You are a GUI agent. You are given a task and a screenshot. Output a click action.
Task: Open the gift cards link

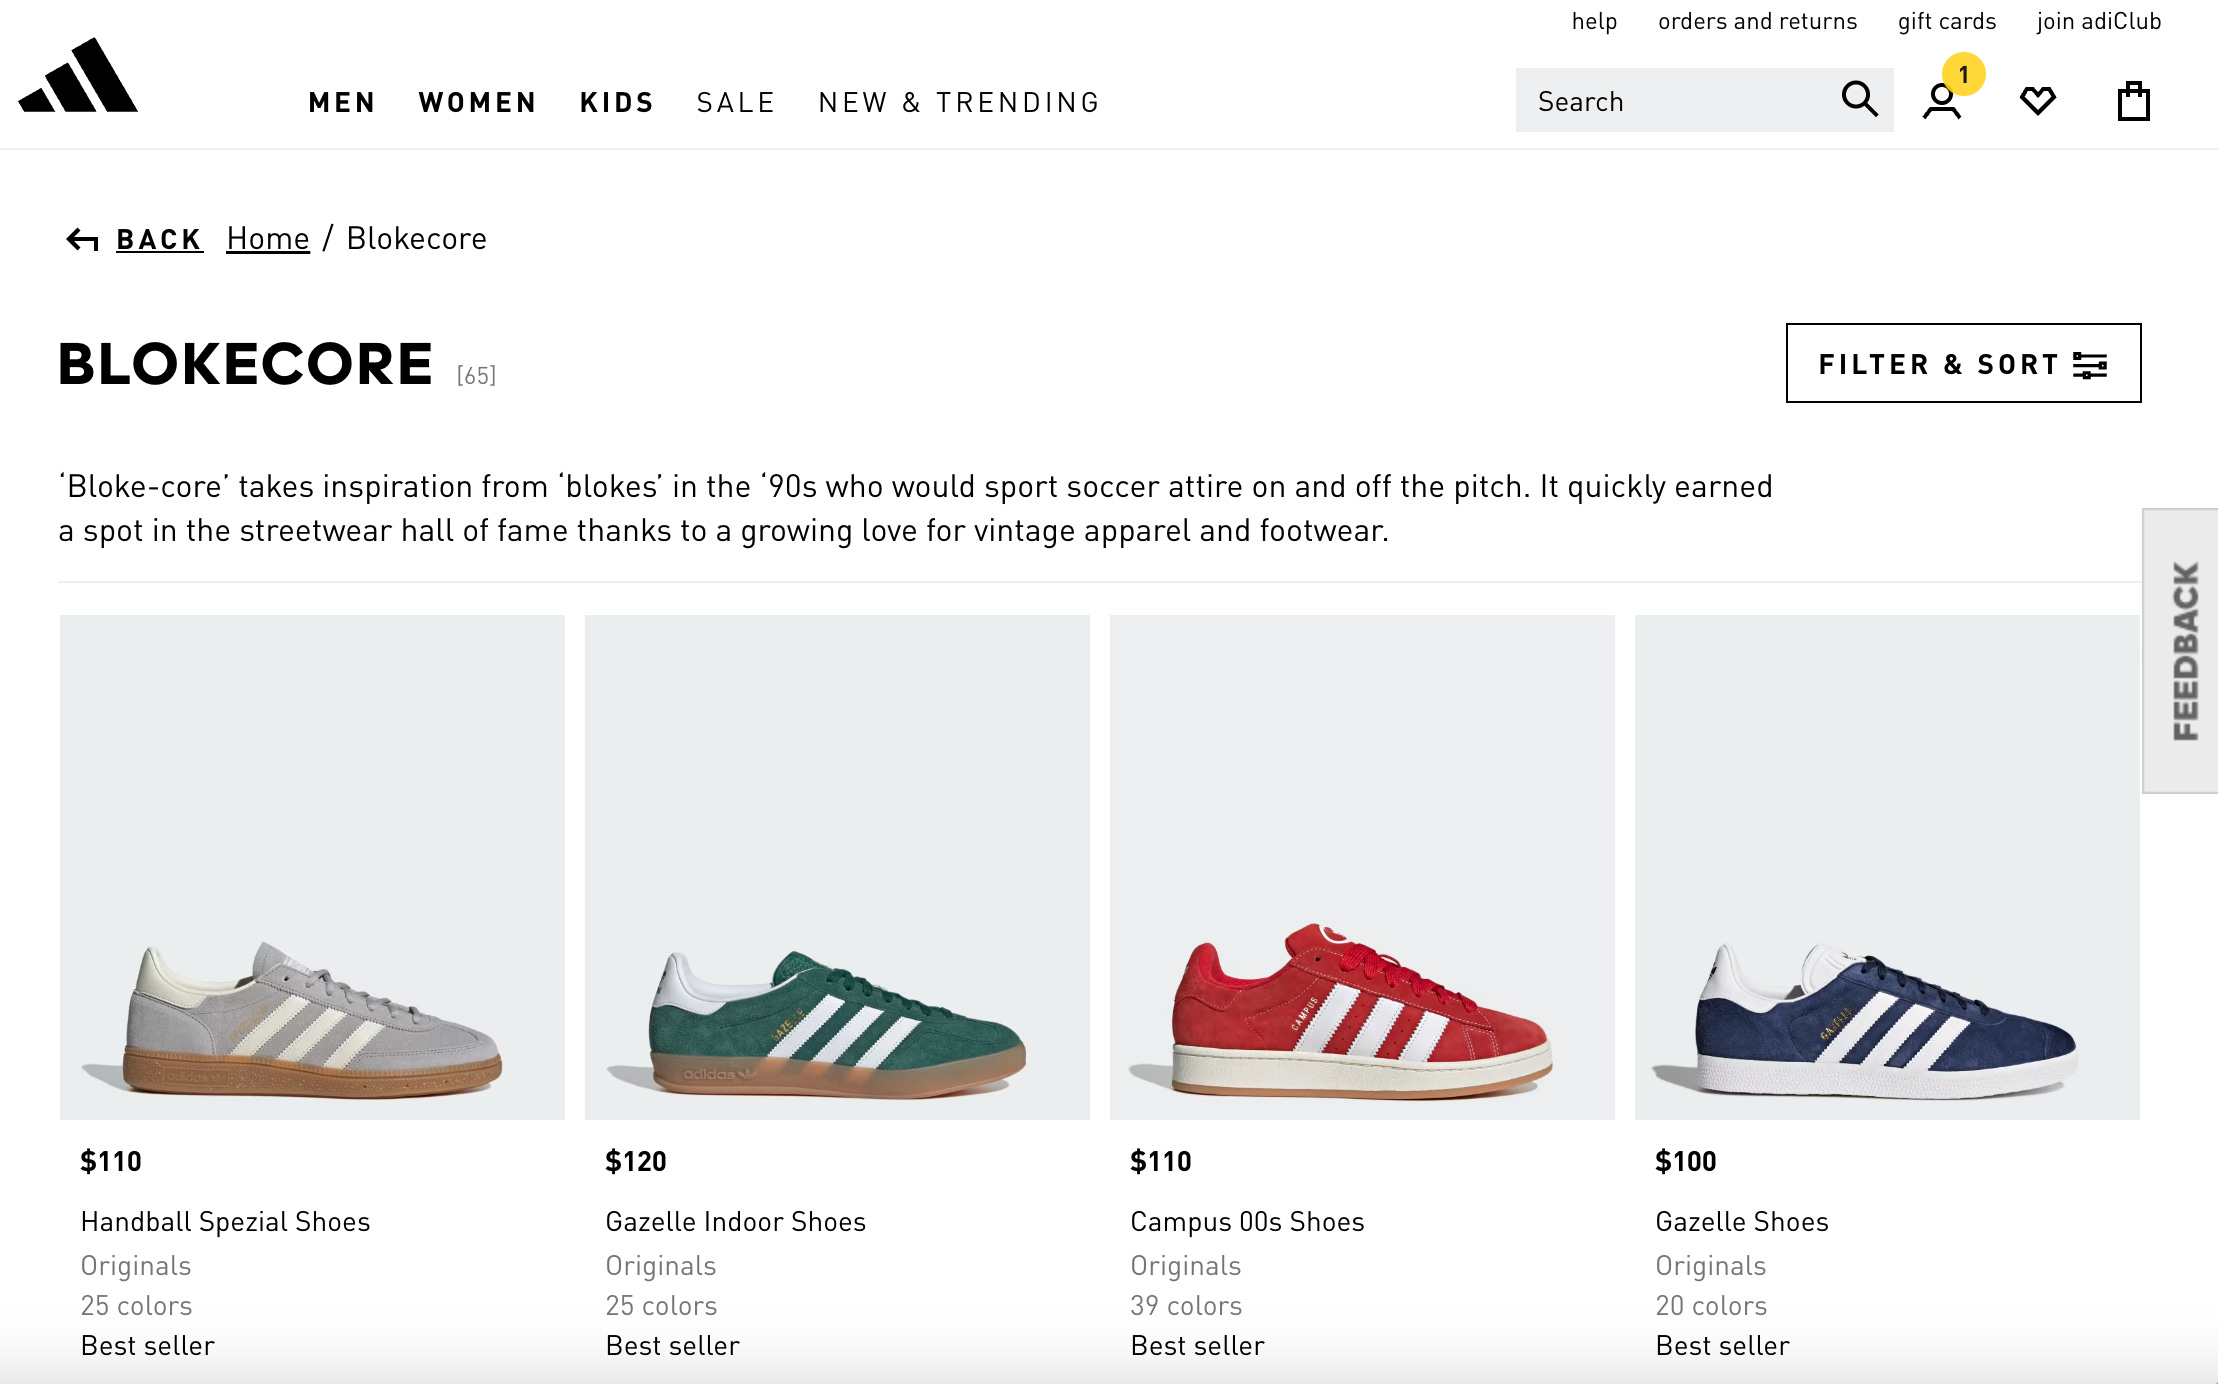1947,21
